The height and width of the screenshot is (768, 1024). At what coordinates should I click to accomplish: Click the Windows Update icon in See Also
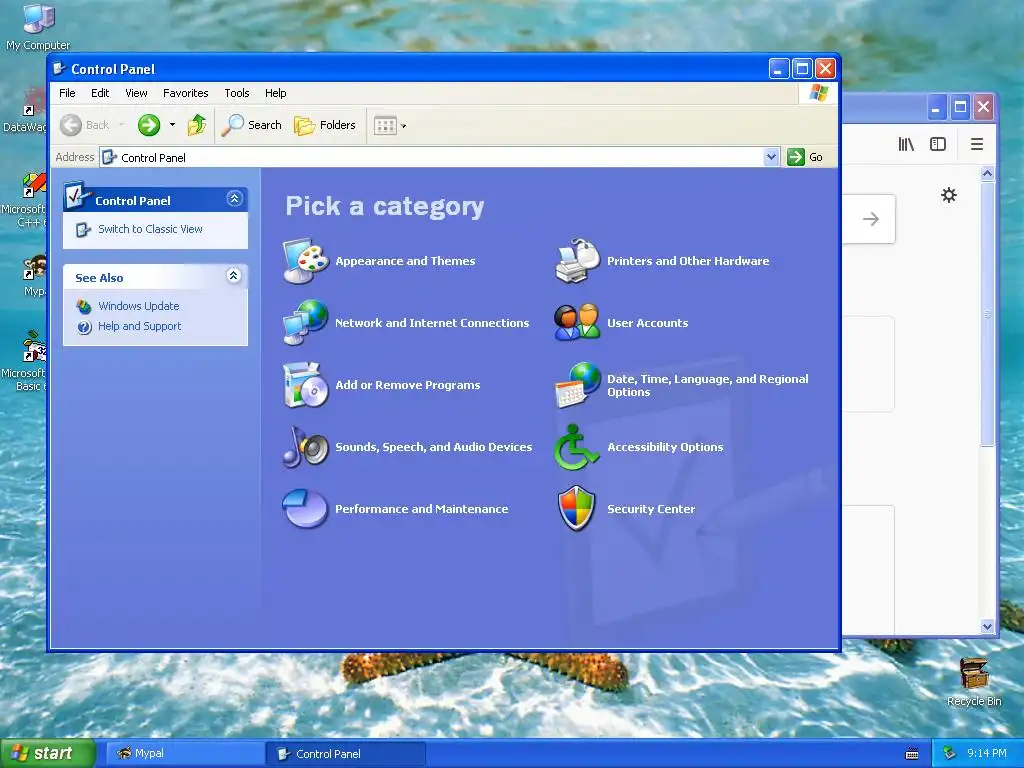(84, 306)
